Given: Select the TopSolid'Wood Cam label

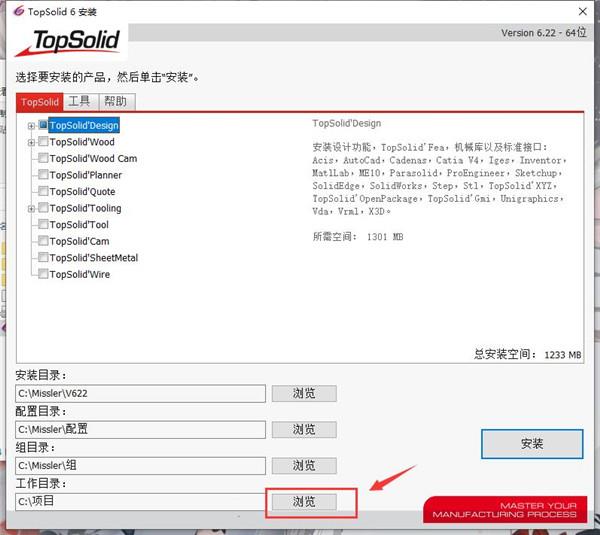Looking at the screenshot, I should click(93, 158).
